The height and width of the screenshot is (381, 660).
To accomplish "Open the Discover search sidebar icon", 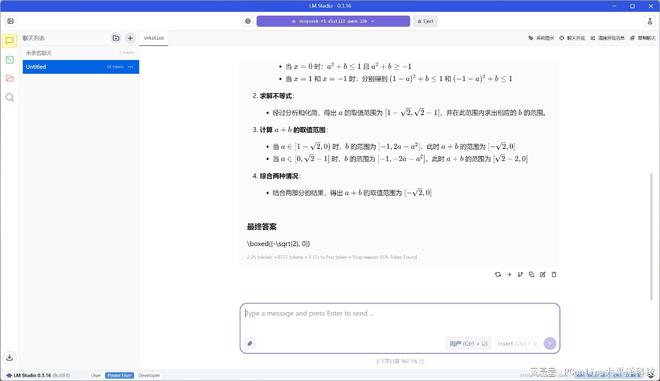I will 10,97.
